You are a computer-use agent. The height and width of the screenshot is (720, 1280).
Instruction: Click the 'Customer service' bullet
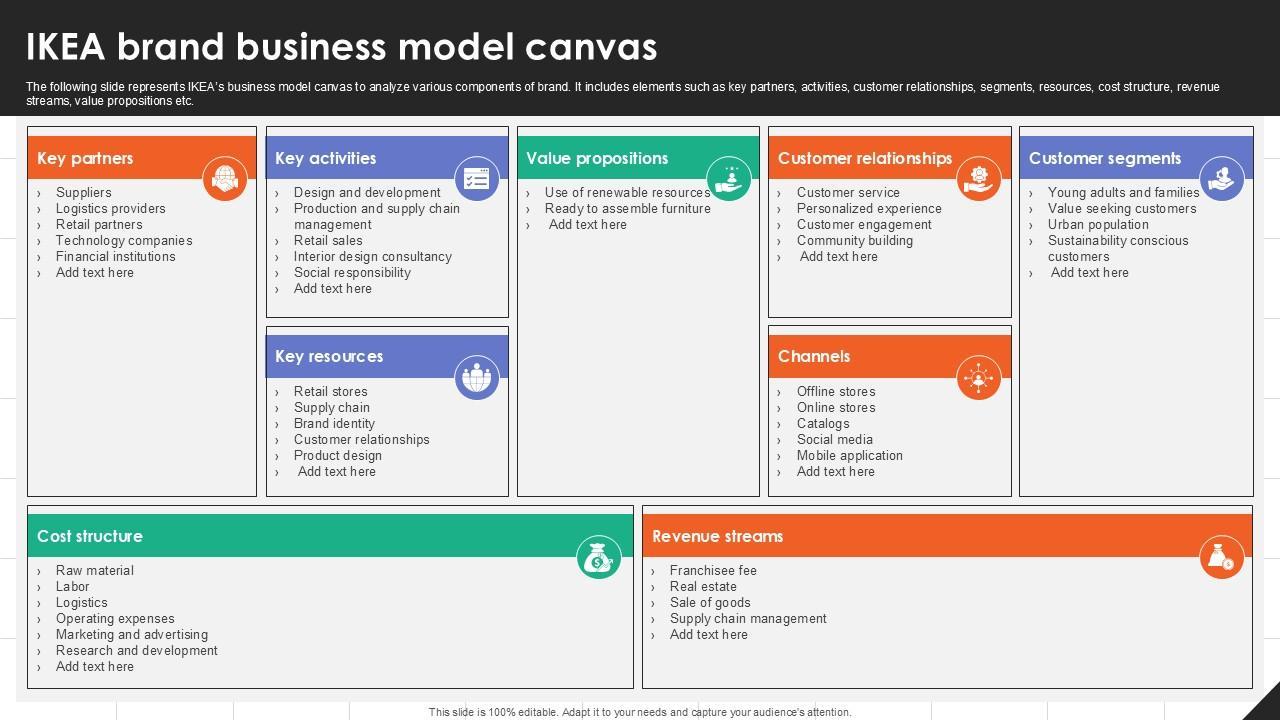(x=848, y=192)
